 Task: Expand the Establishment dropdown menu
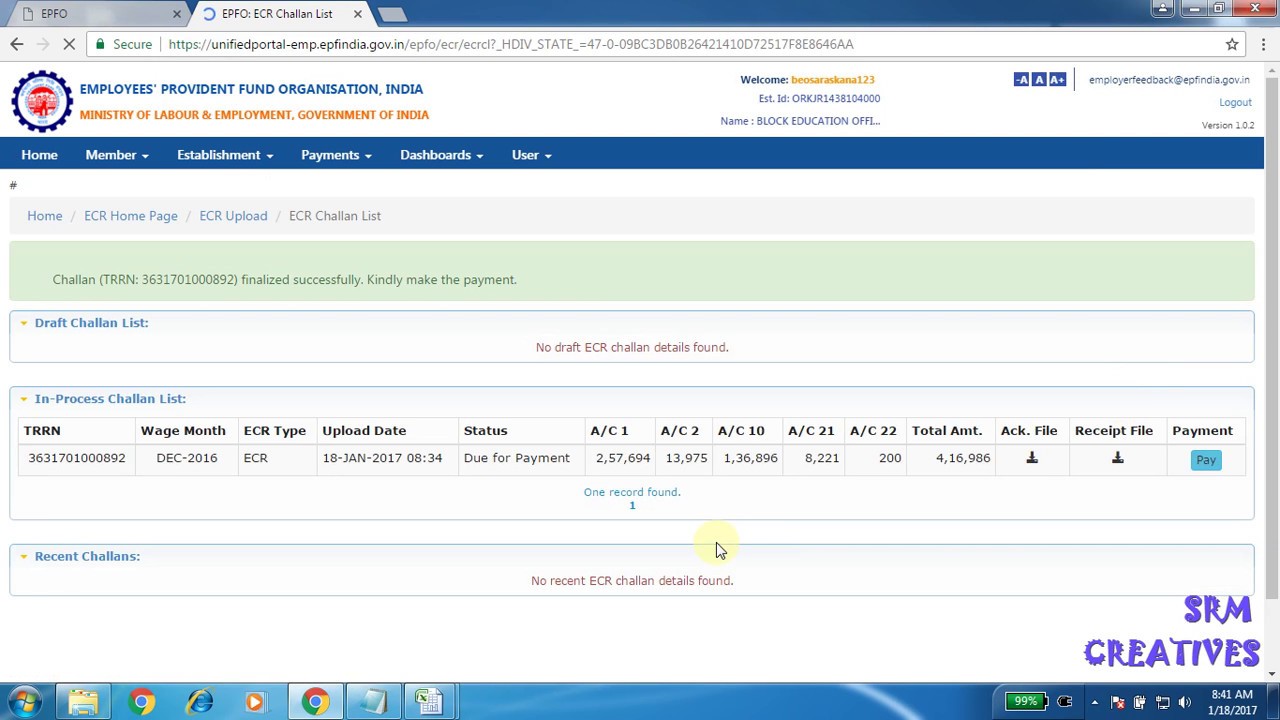point(225,155)
